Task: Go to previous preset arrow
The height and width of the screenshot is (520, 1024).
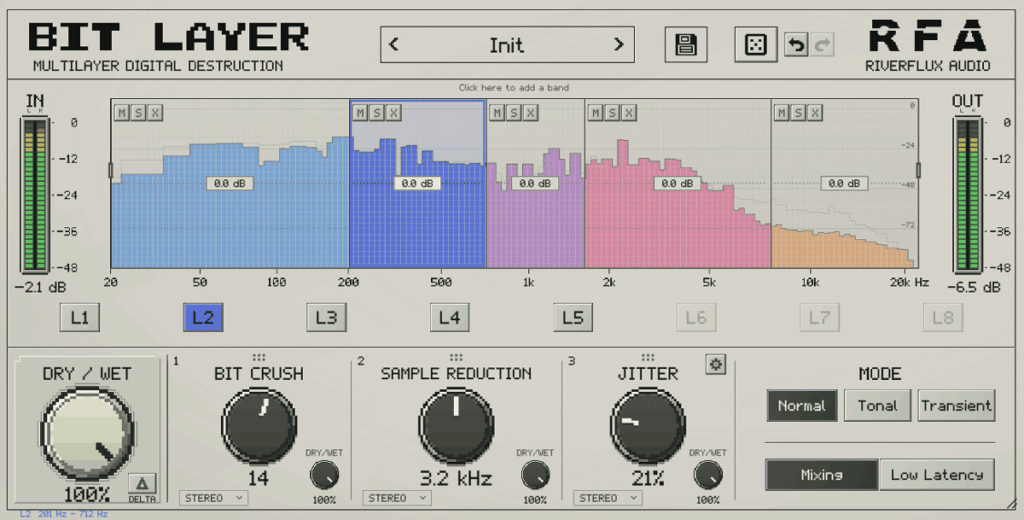Action: point(393,44)
